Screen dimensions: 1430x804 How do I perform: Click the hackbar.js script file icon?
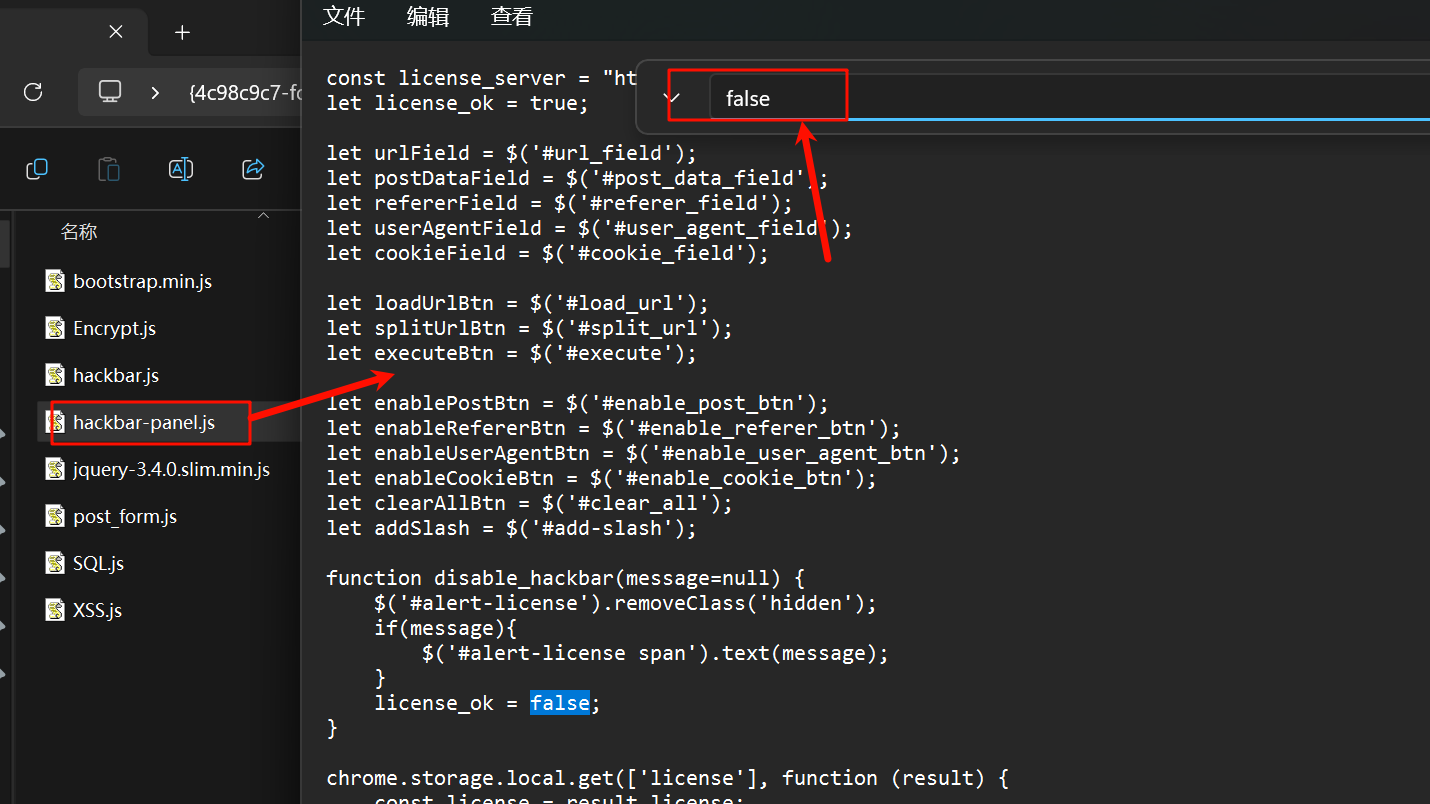[55, 375]
